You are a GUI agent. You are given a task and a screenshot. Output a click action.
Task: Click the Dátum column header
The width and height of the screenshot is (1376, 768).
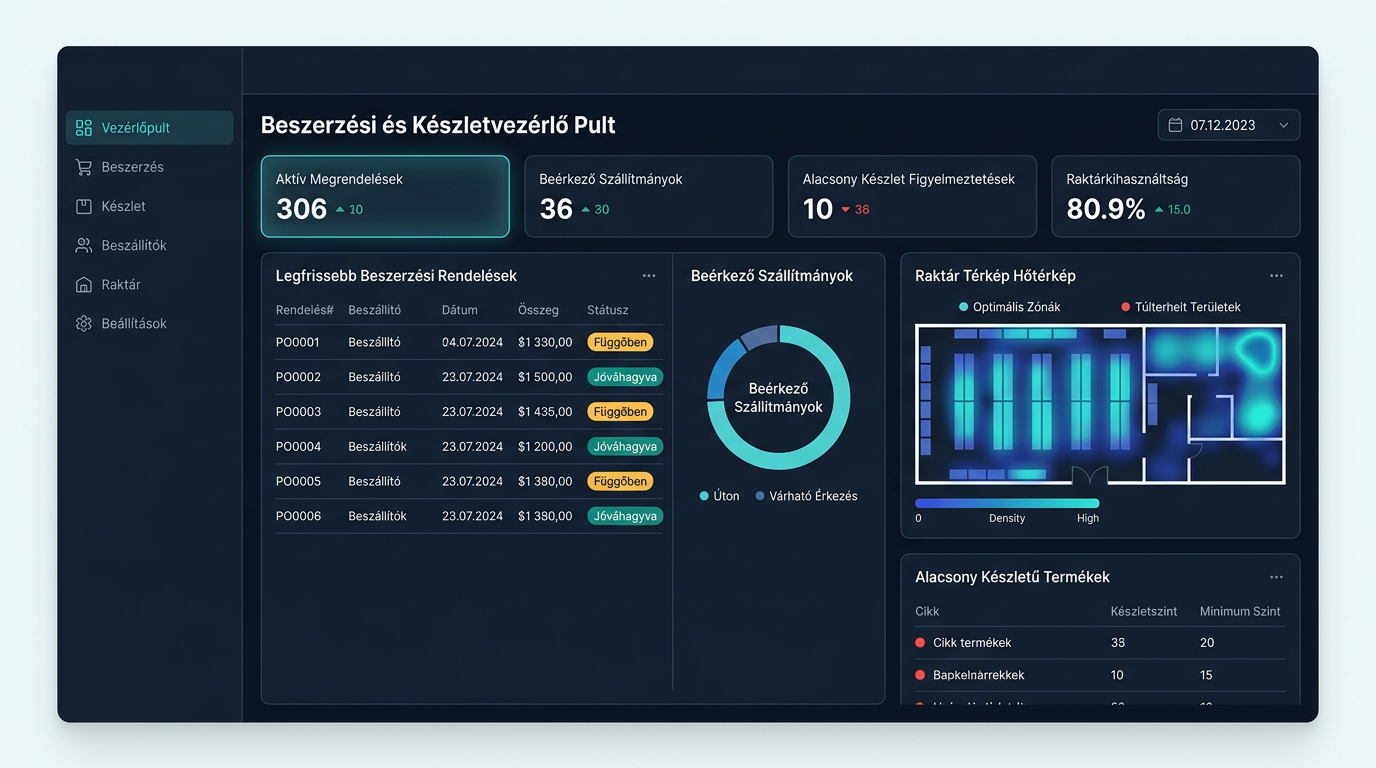[x=460, y=310]
